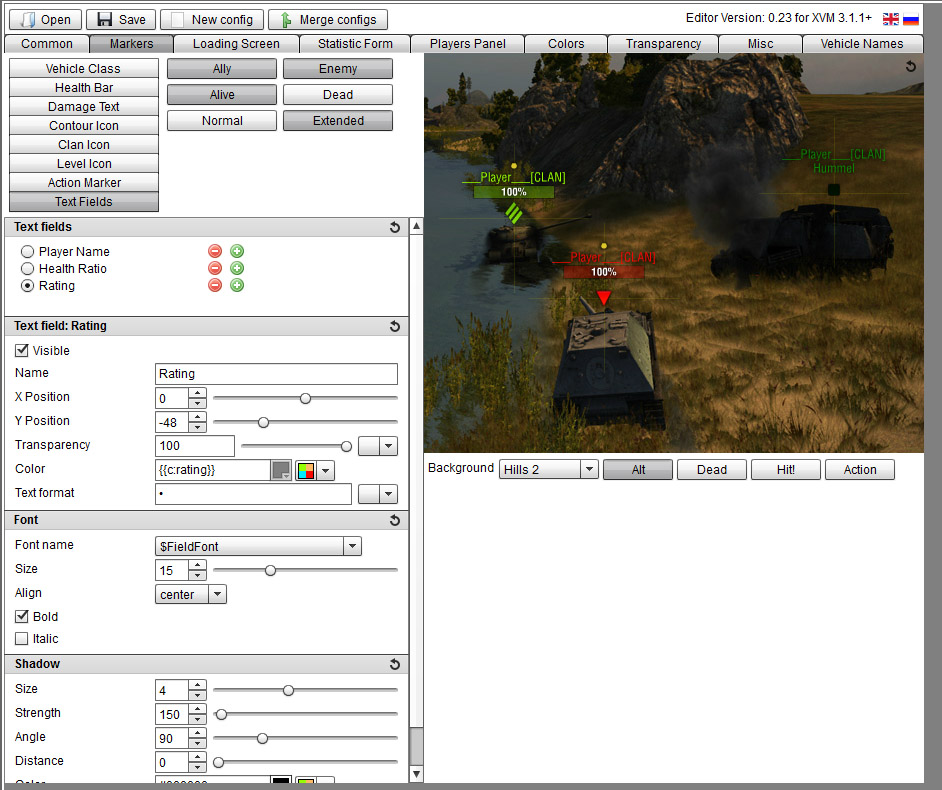Image resolution: width=942 pixels, height=790 pixels.
Task: Reset the Text fields section
Action: tap(395, 227)
